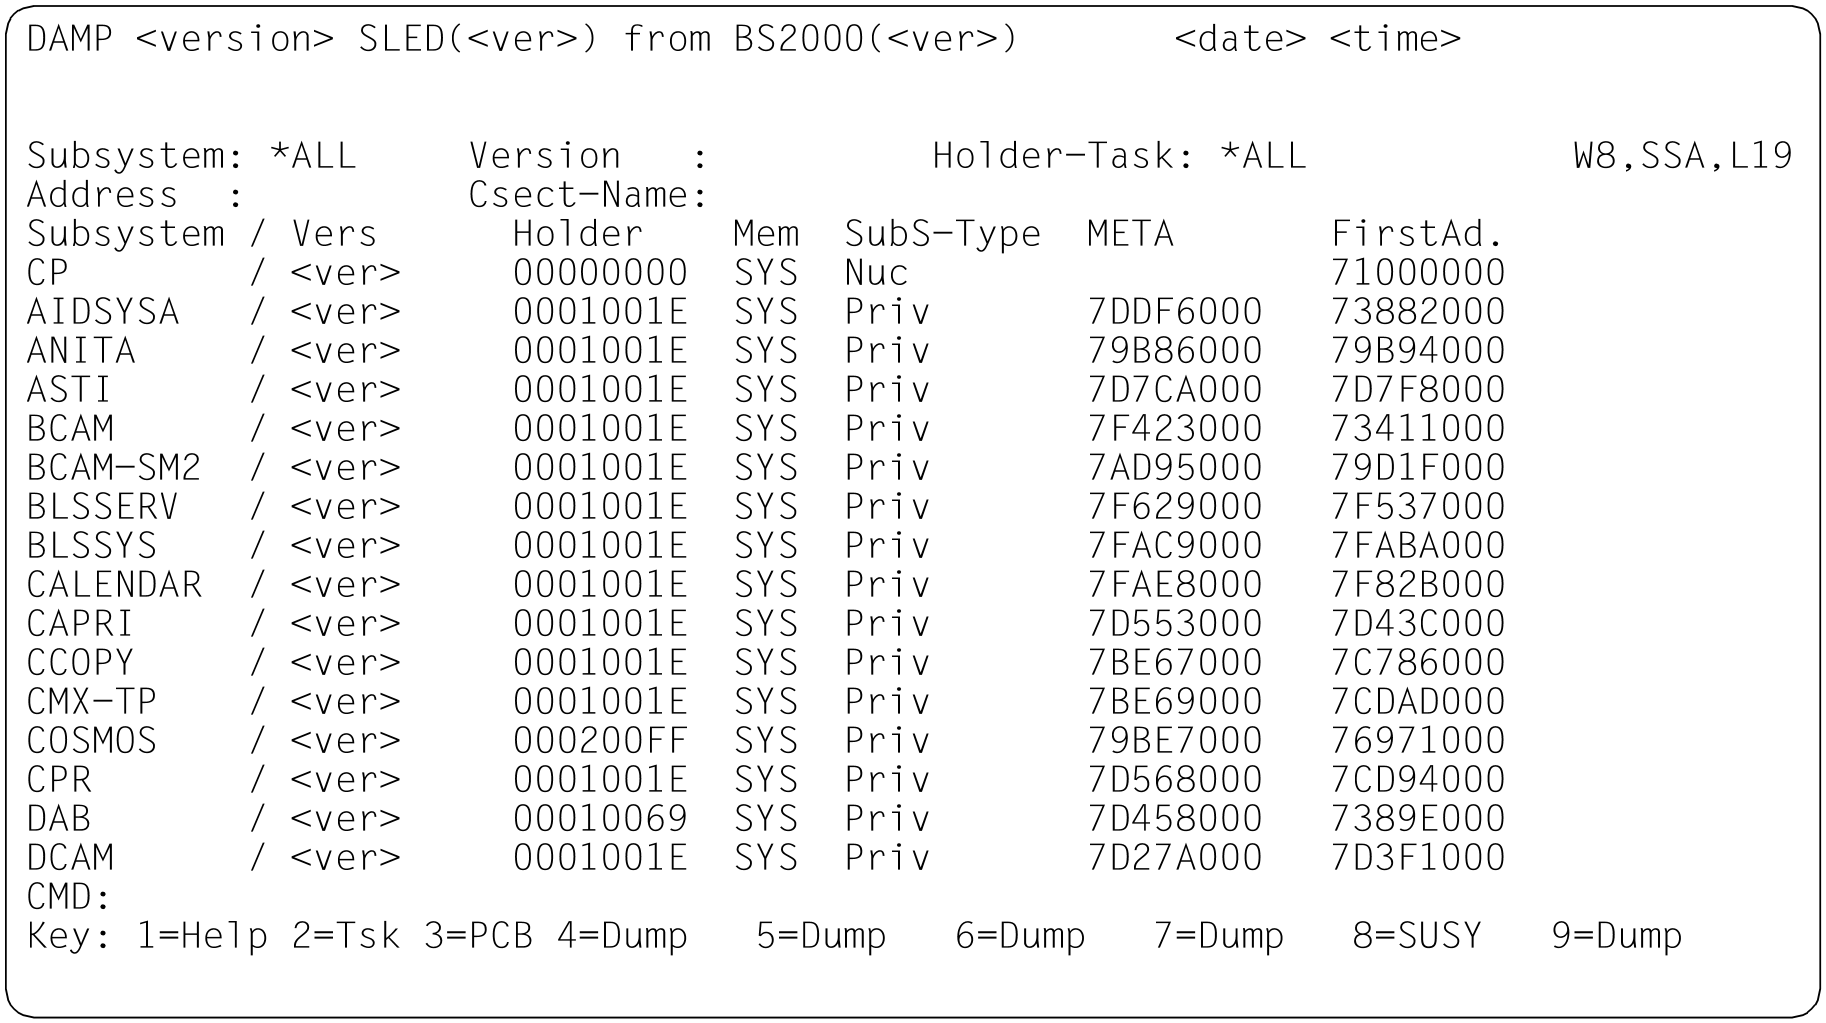Click the DCAM subsystem row

point(70,858)
